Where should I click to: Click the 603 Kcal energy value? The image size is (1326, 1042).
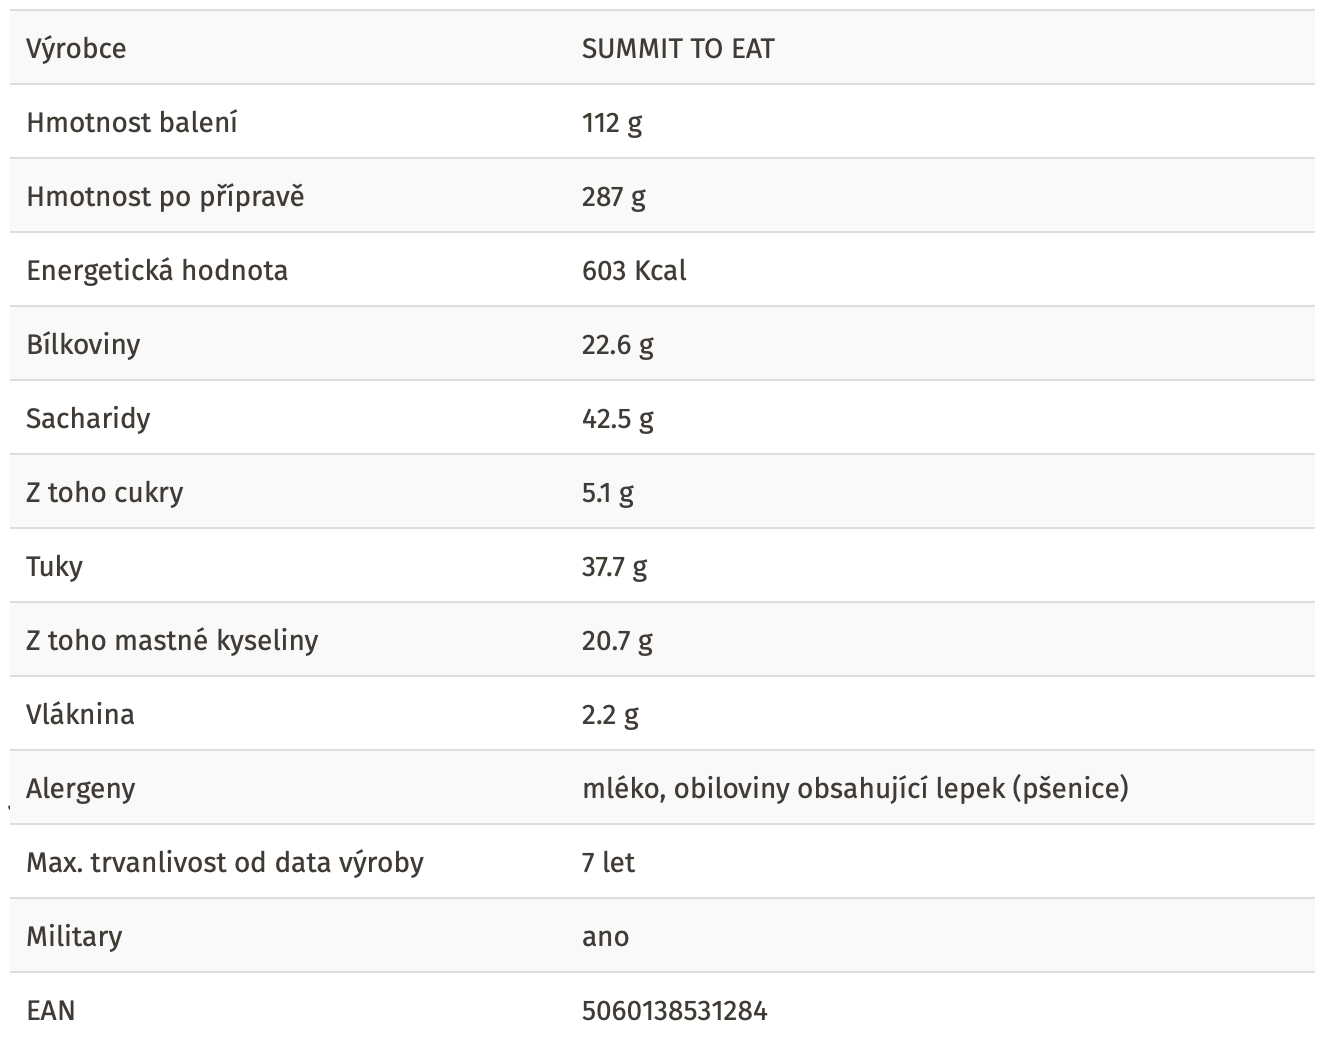pyautogui.click(x=634, y=270)
